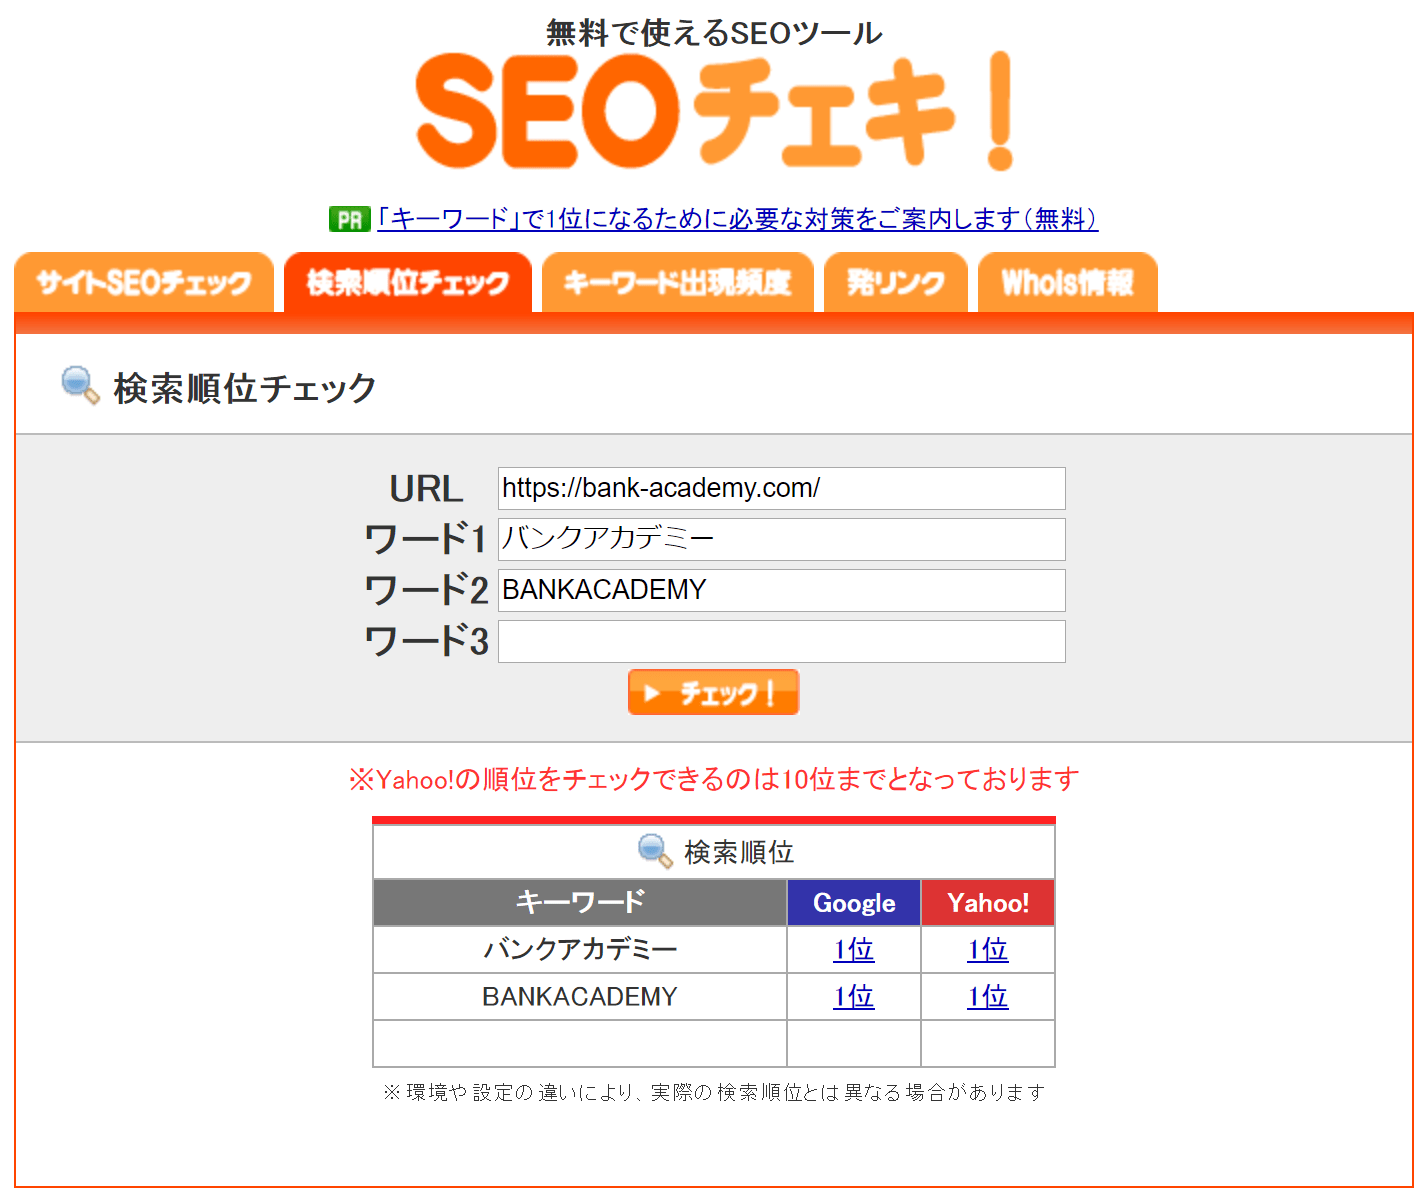Click the 検索順位 table title
The image size is (1425, 1203).
(739, 852)
